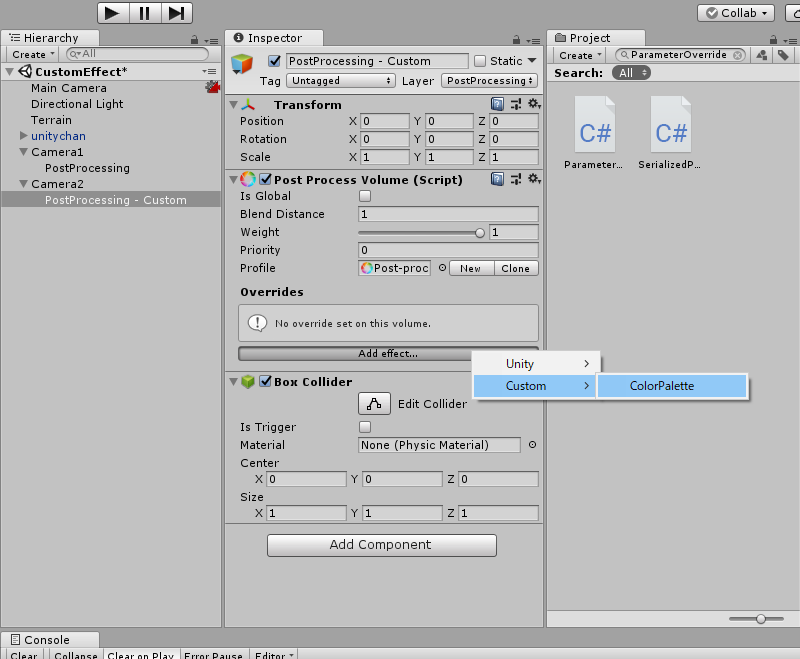Click the search-by-type icon in Project panel
The height and width of the screenshot is (659, 800).
coord(761,55)
